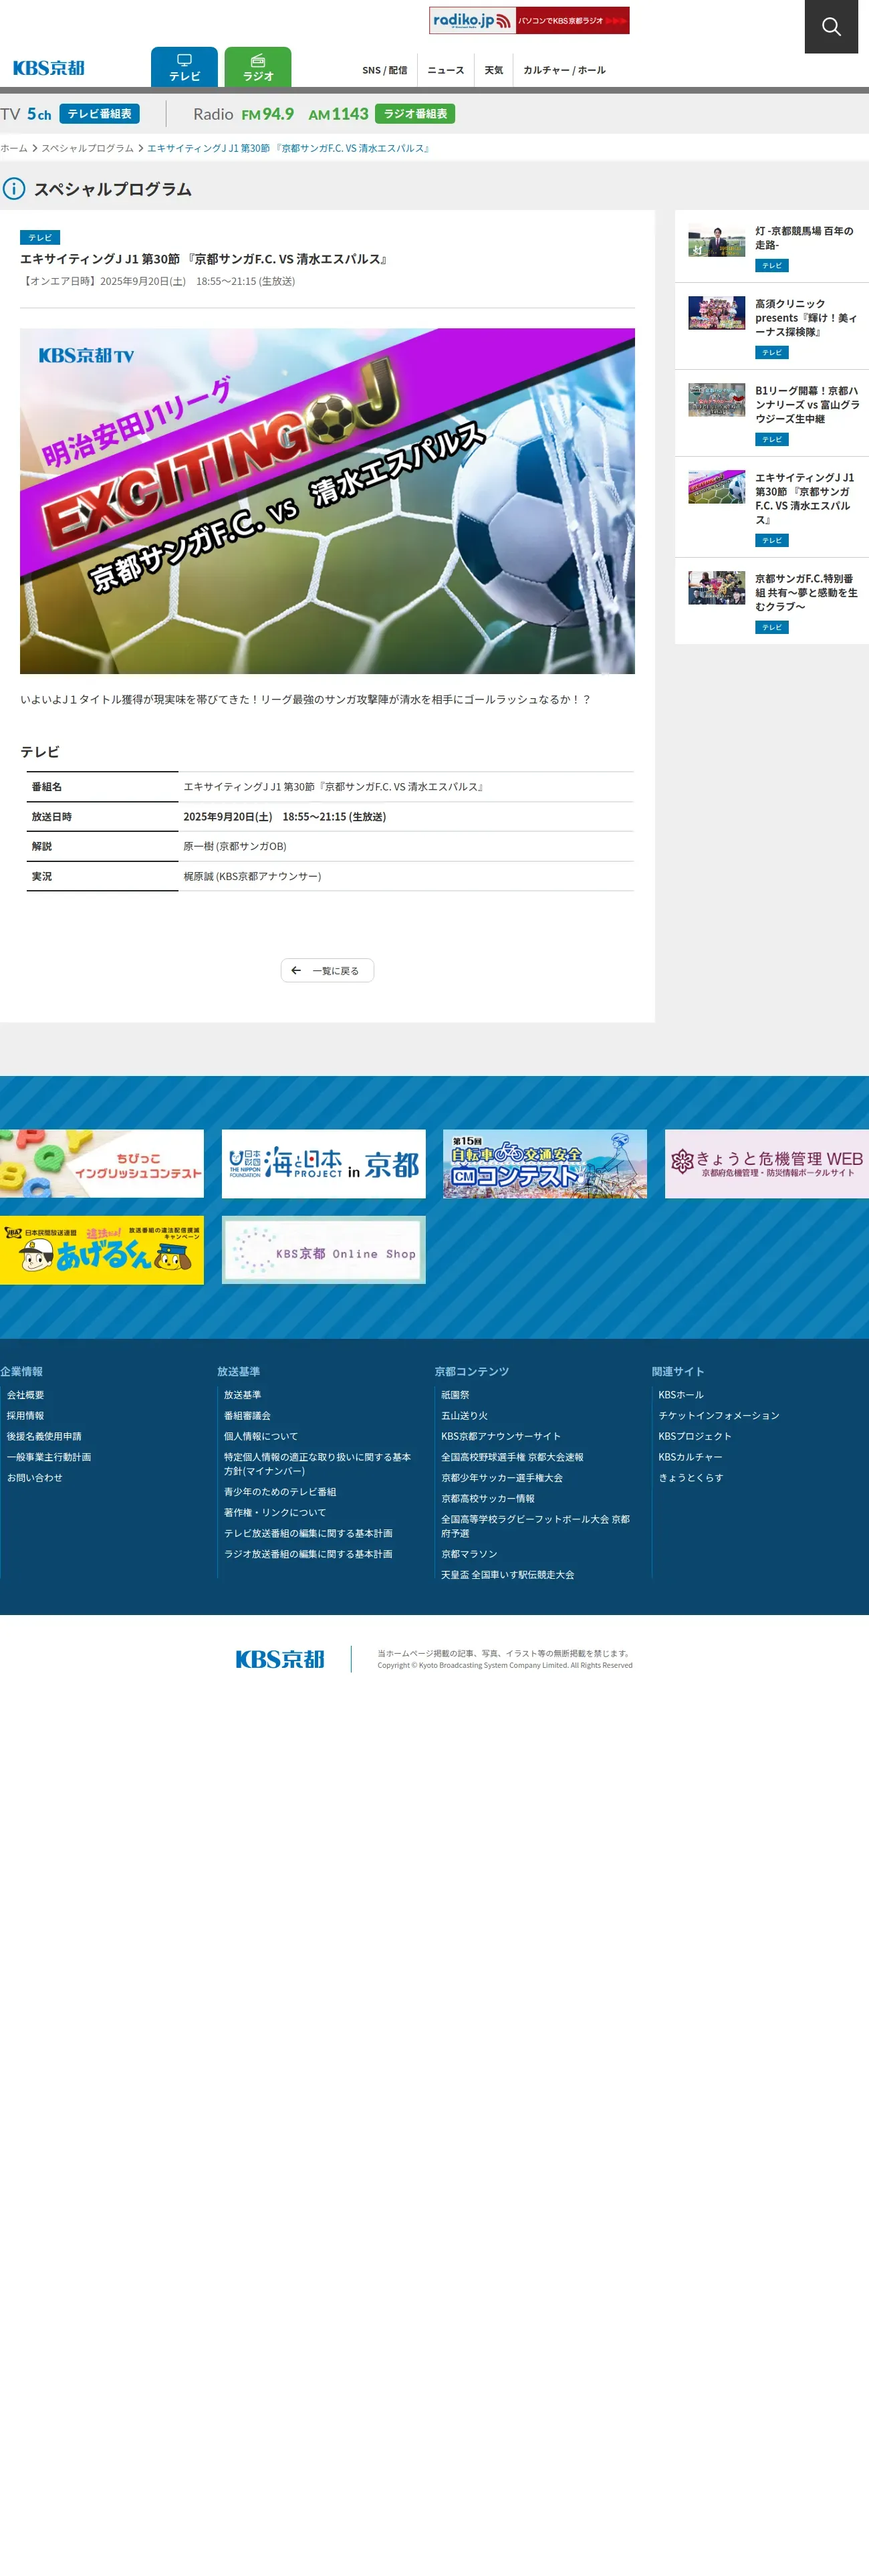Open 五山送り火 footer link
This screenshot has width=869, height=2576.
[x=465, y=1416]
